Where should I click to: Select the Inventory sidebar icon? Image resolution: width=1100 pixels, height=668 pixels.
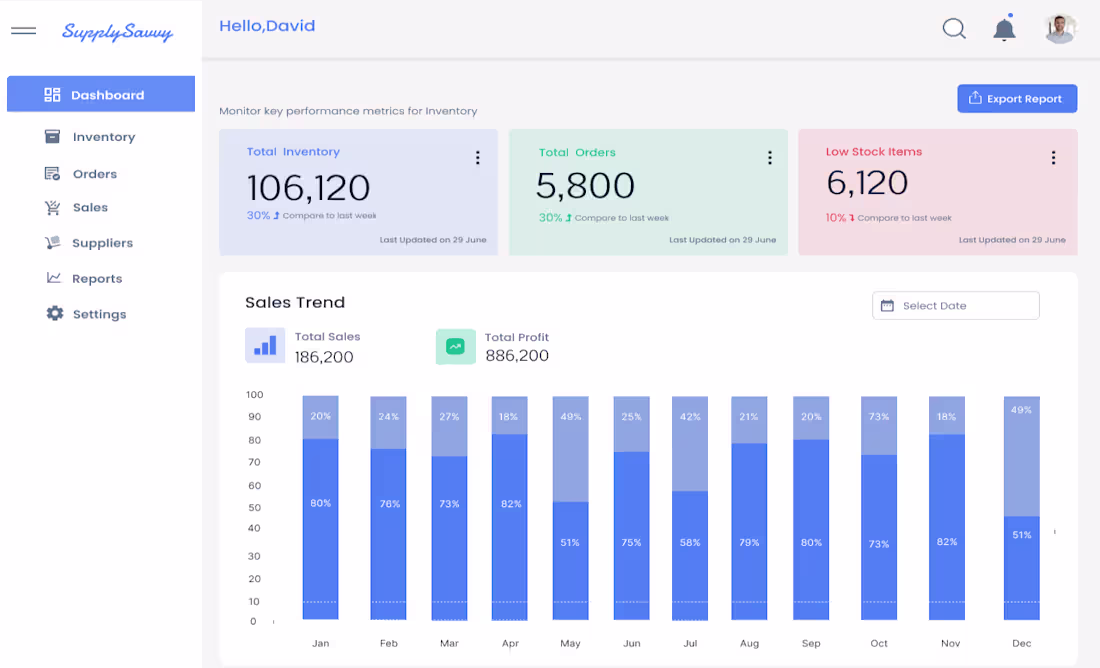(x=52, y=136)
